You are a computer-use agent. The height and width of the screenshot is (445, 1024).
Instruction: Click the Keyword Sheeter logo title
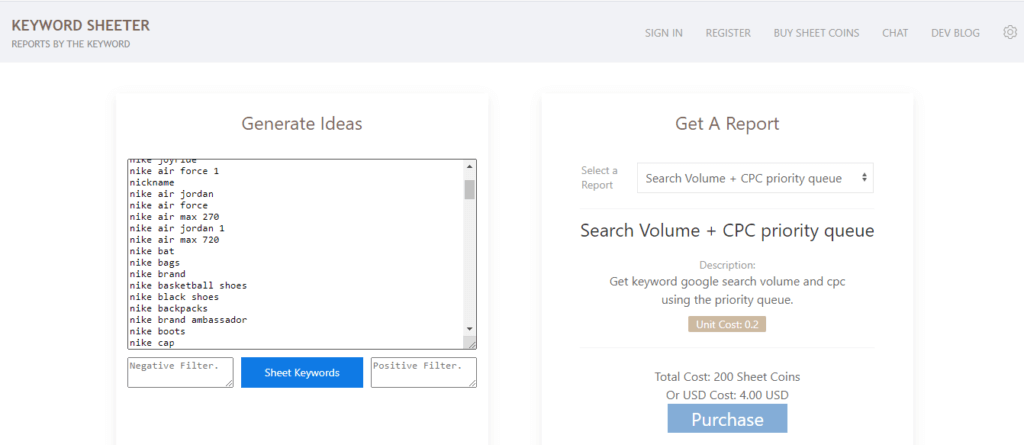80,25
